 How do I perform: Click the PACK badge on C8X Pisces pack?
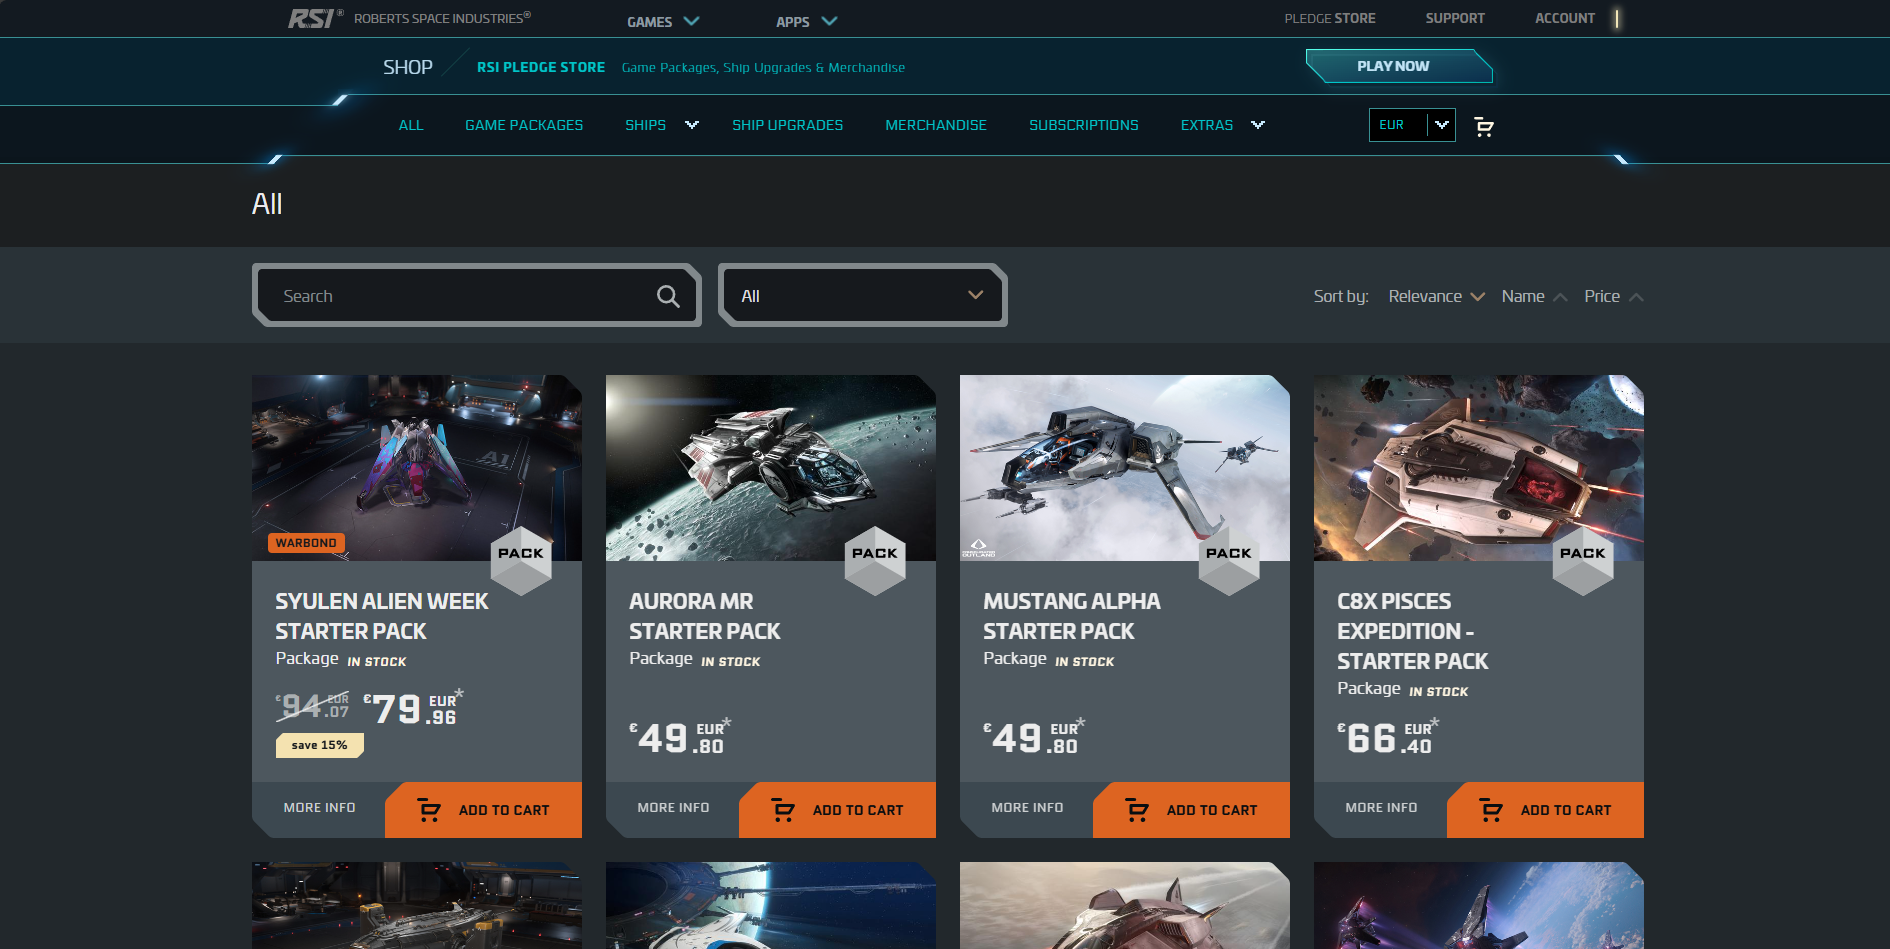click(x=1583, y=560)
